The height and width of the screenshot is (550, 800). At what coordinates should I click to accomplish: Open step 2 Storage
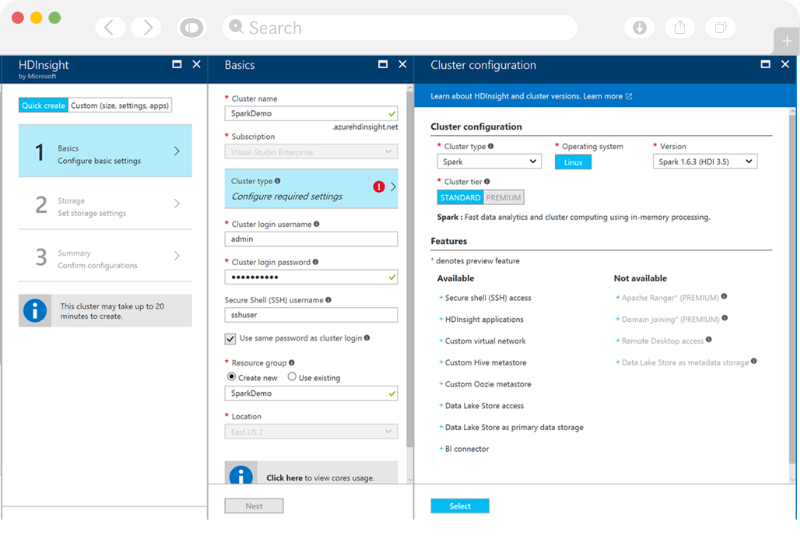point(105,204)
